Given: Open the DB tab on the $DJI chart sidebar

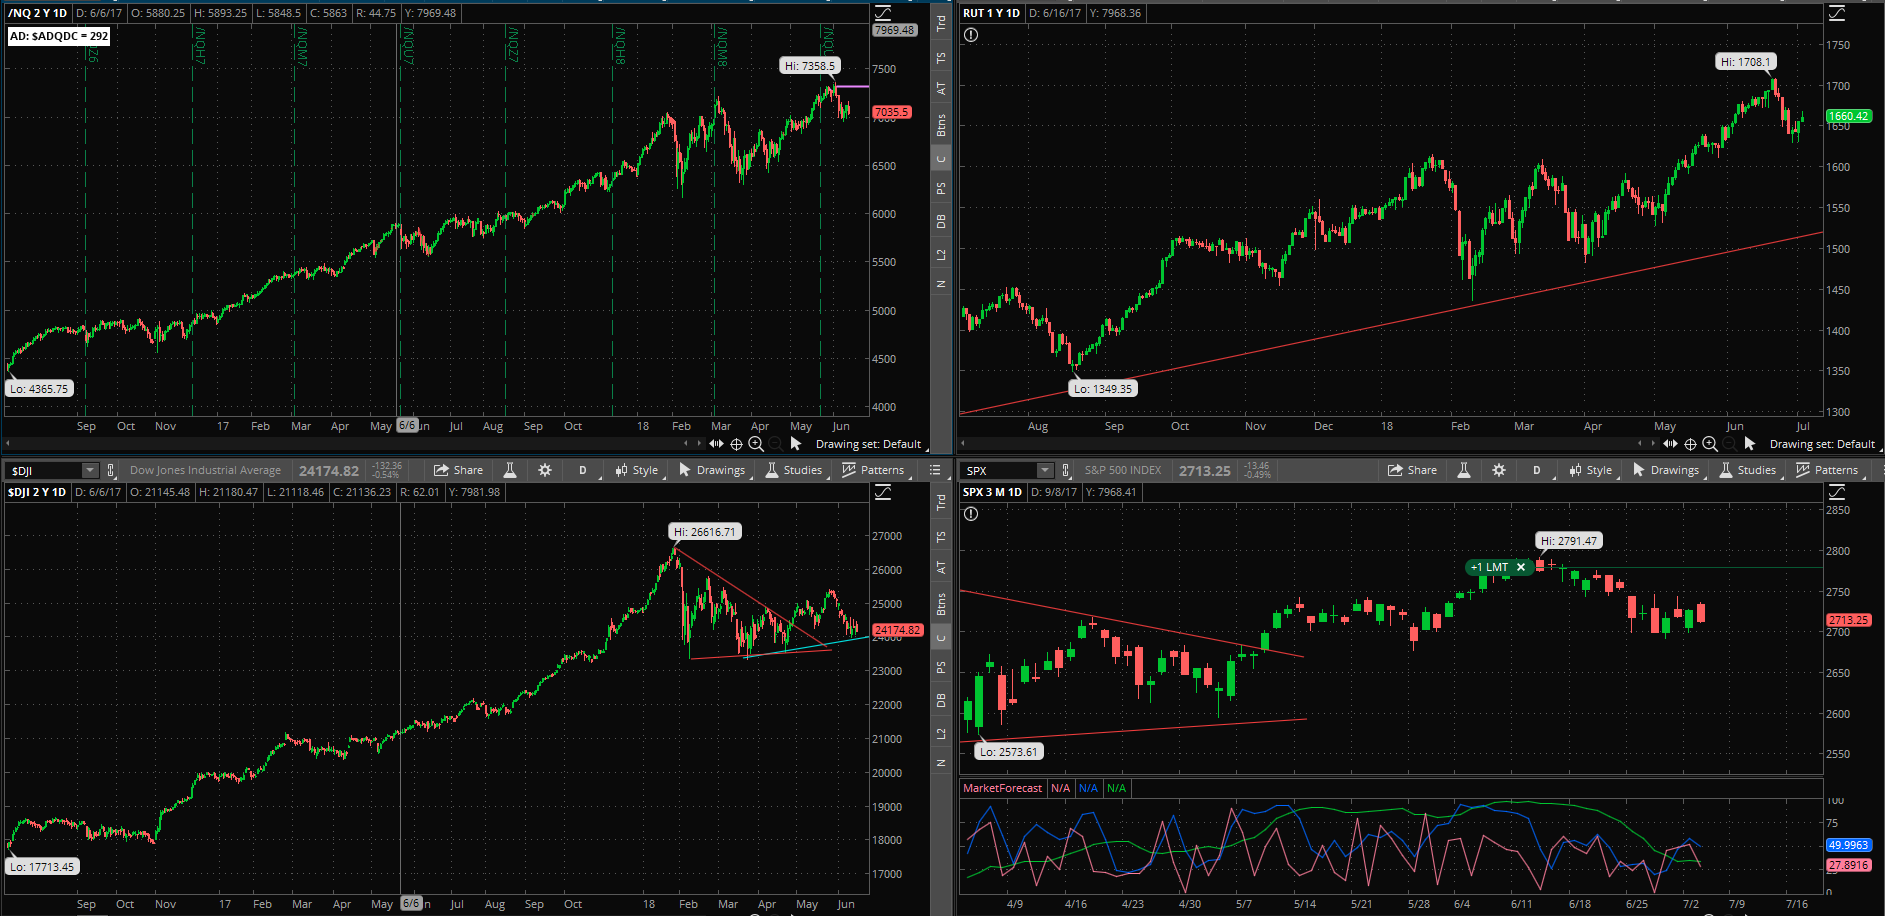Looking at the screenshot, I should coord(941,700).
